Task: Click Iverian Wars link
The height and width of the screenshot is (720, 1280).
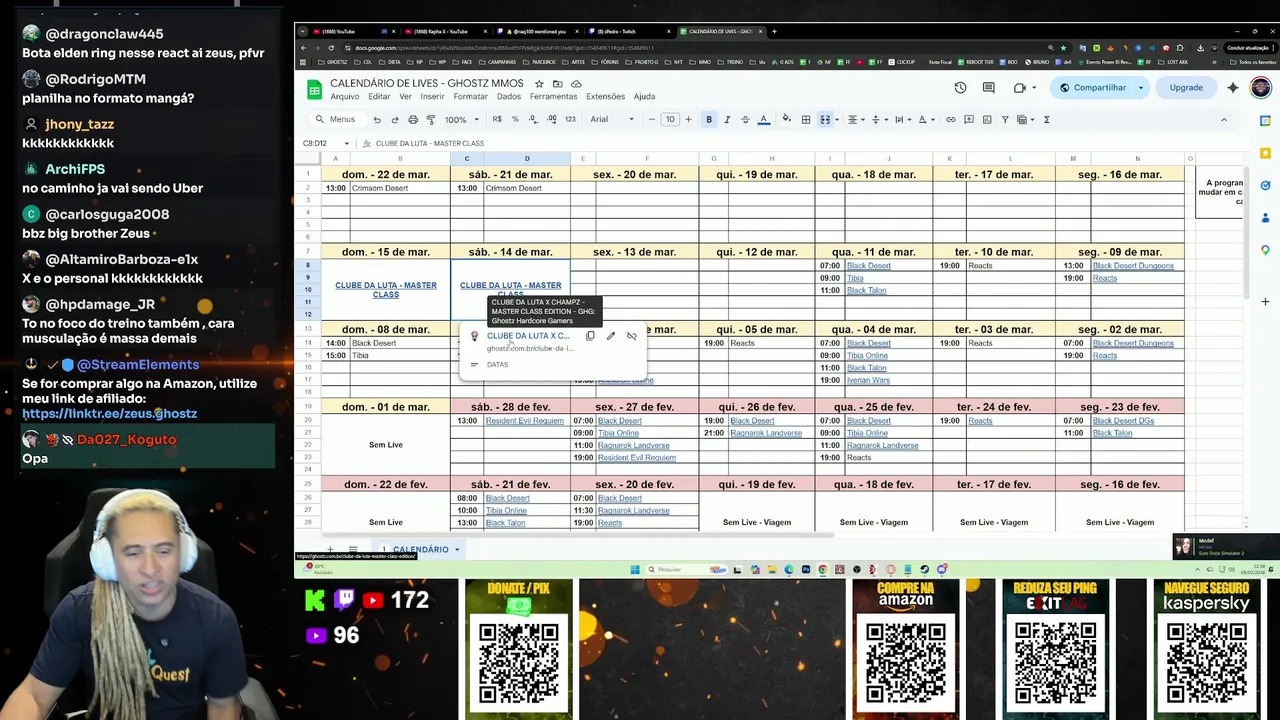Action: (x=868, y=380)
